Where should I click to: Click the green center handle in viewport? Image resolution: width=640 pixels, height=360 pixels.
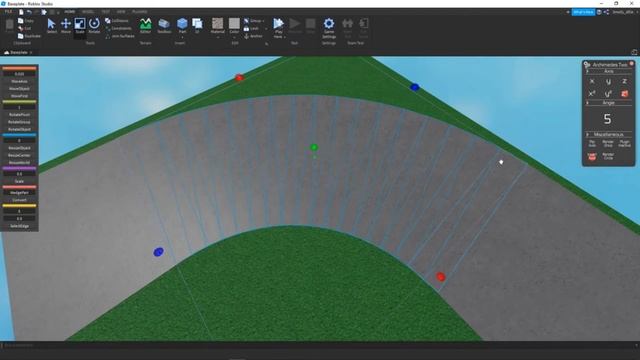tap(314, 147)
